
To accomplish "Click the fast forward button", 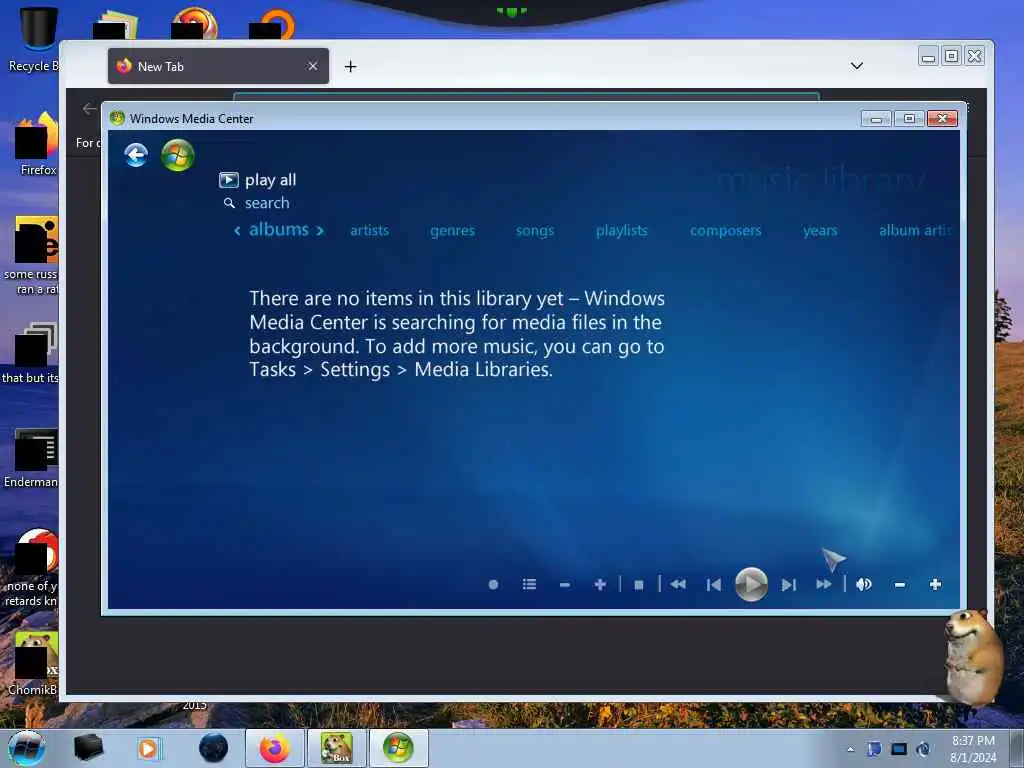I will [824, 584].
